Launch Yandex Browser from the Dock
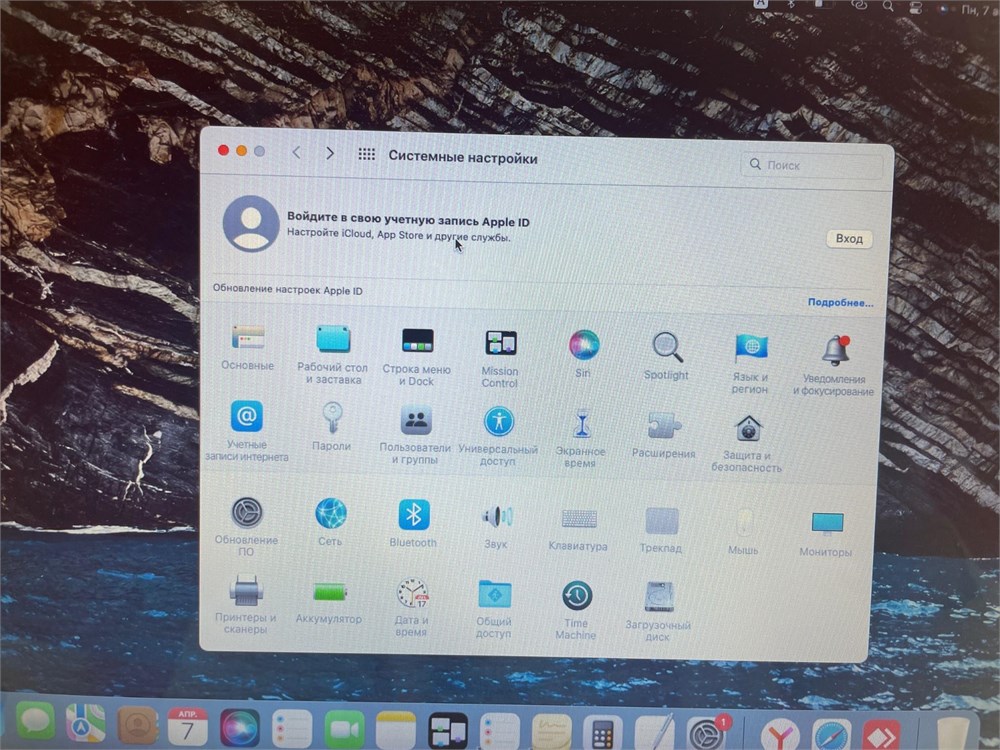 (x=779, y=734)
